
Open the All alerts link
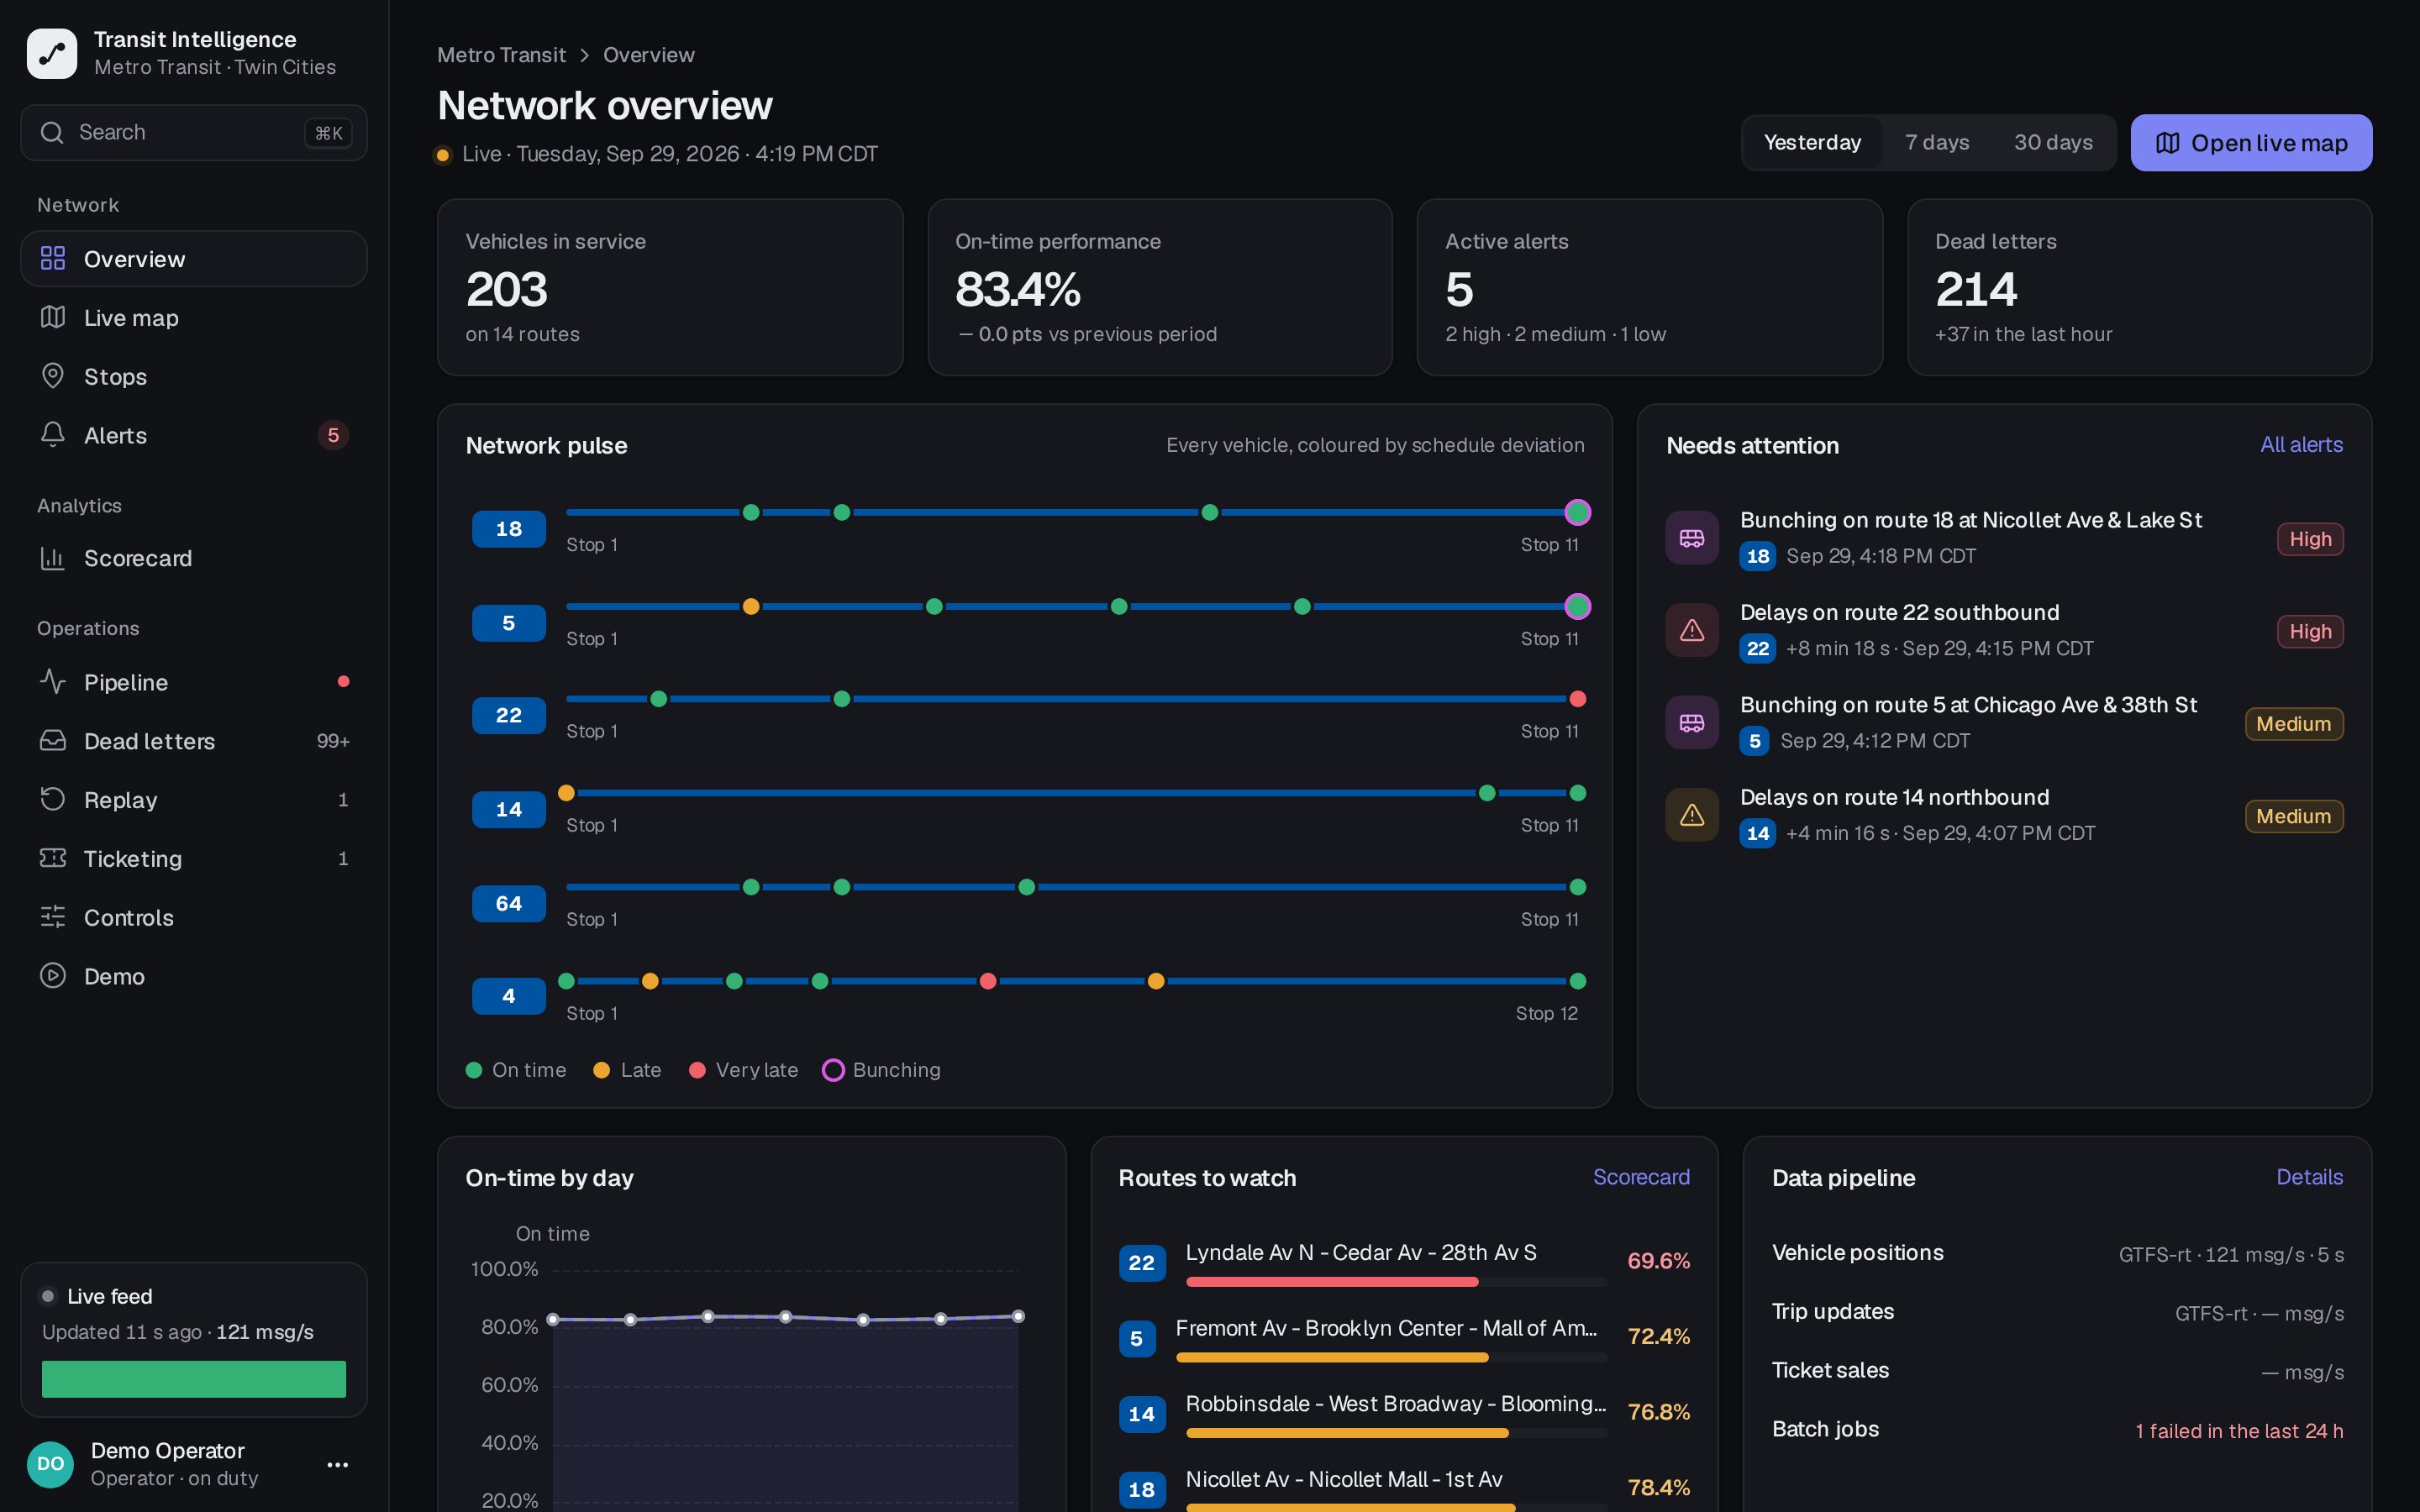point(2301,445)
